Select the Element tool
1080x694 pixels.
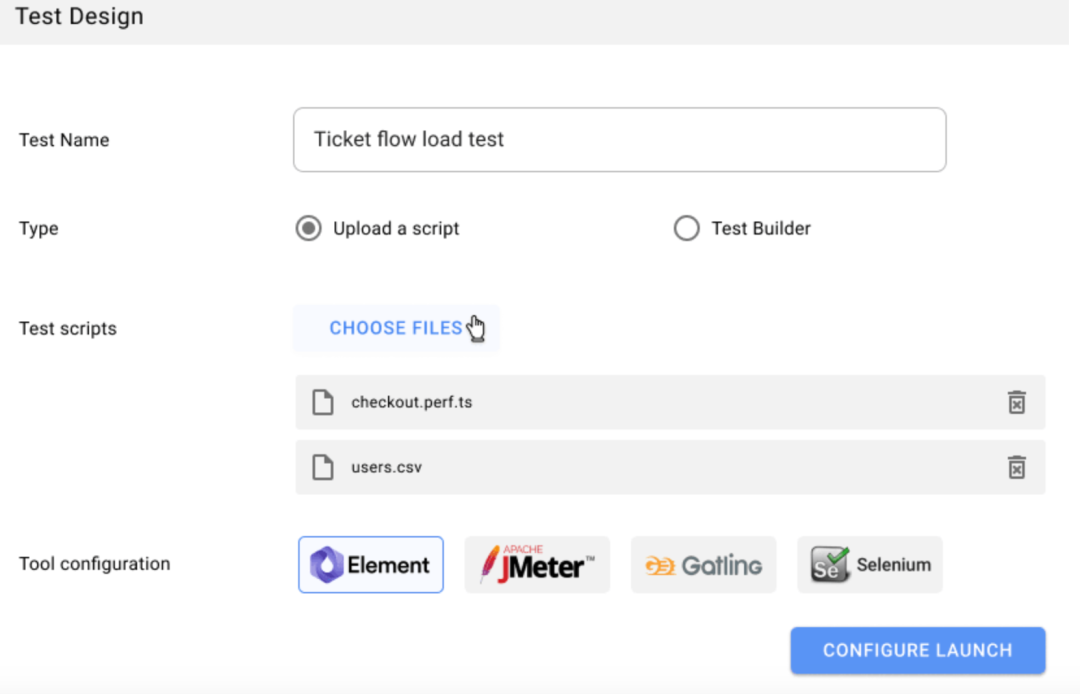coord(371,565)
